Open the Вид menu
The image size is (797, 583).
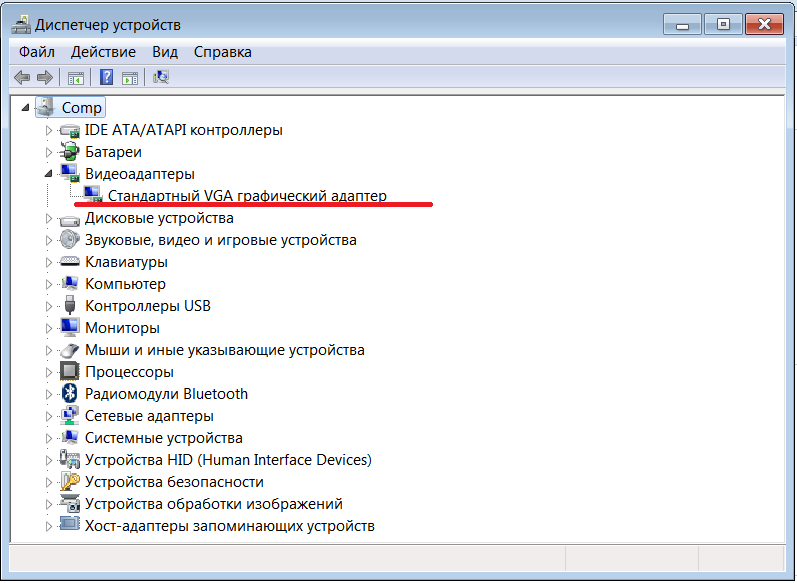tap(165, 52)
